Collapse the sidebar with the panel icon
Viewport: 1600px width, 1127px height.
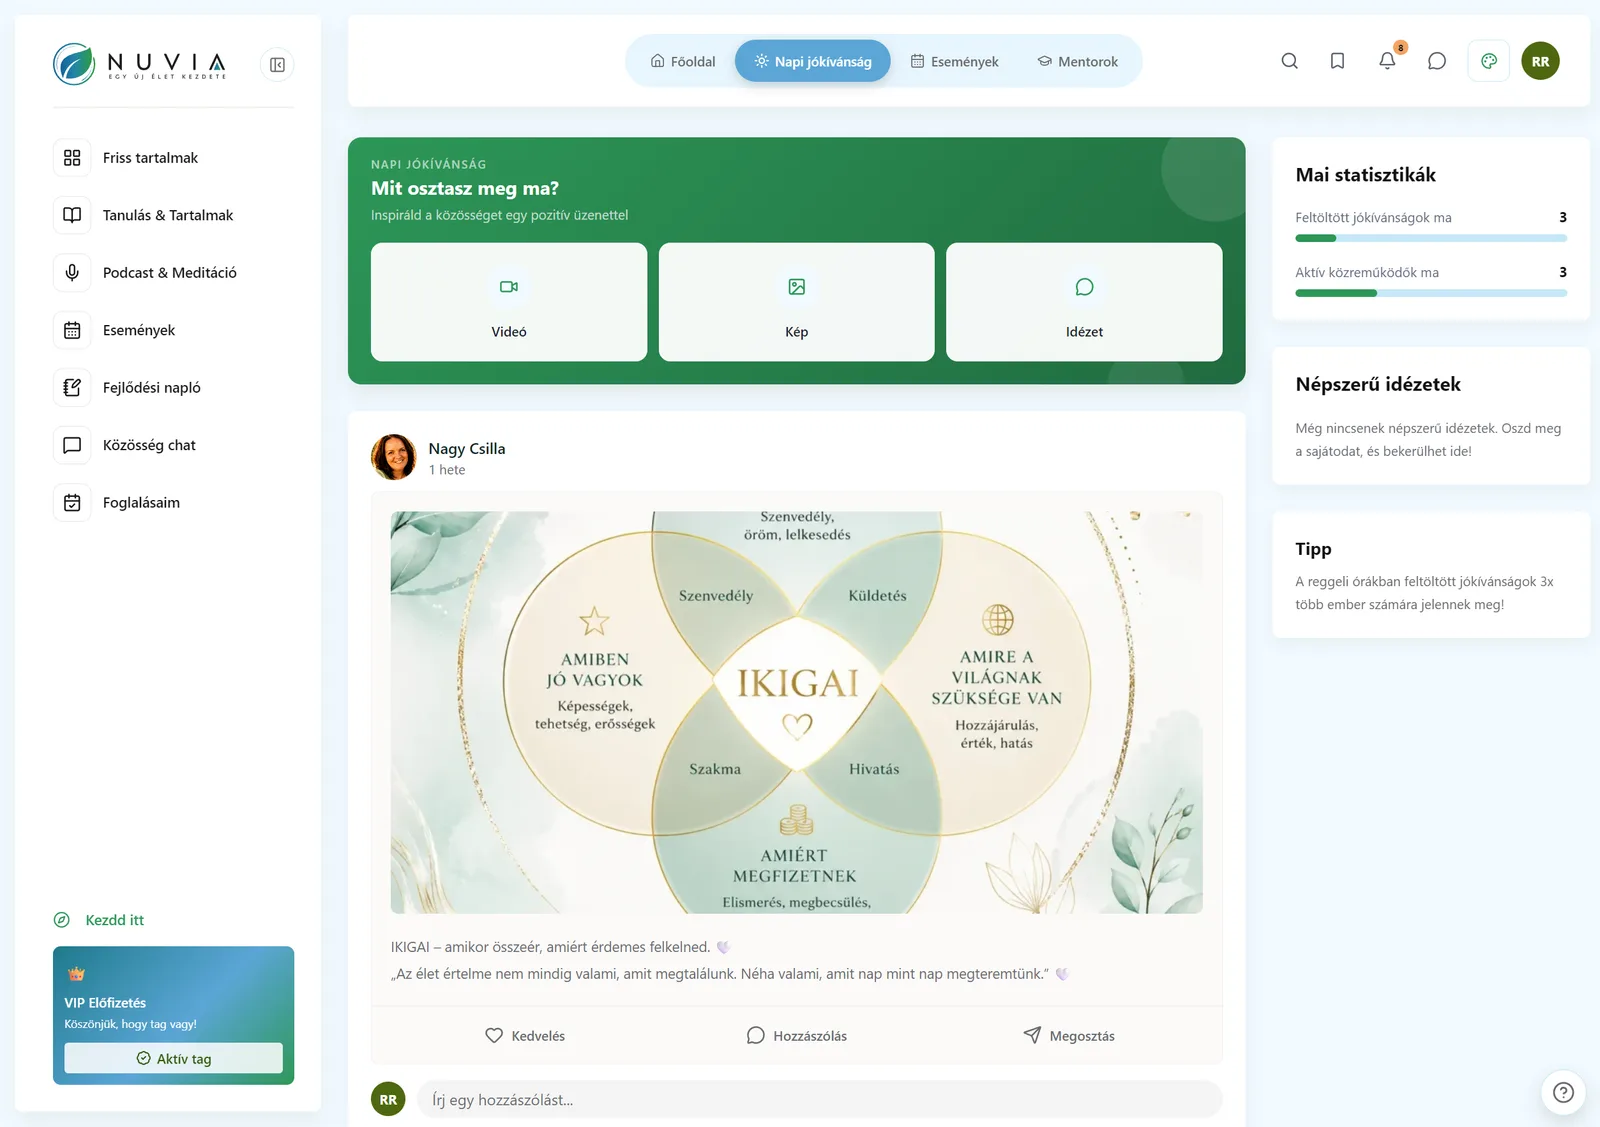click(x=277, y=65)
